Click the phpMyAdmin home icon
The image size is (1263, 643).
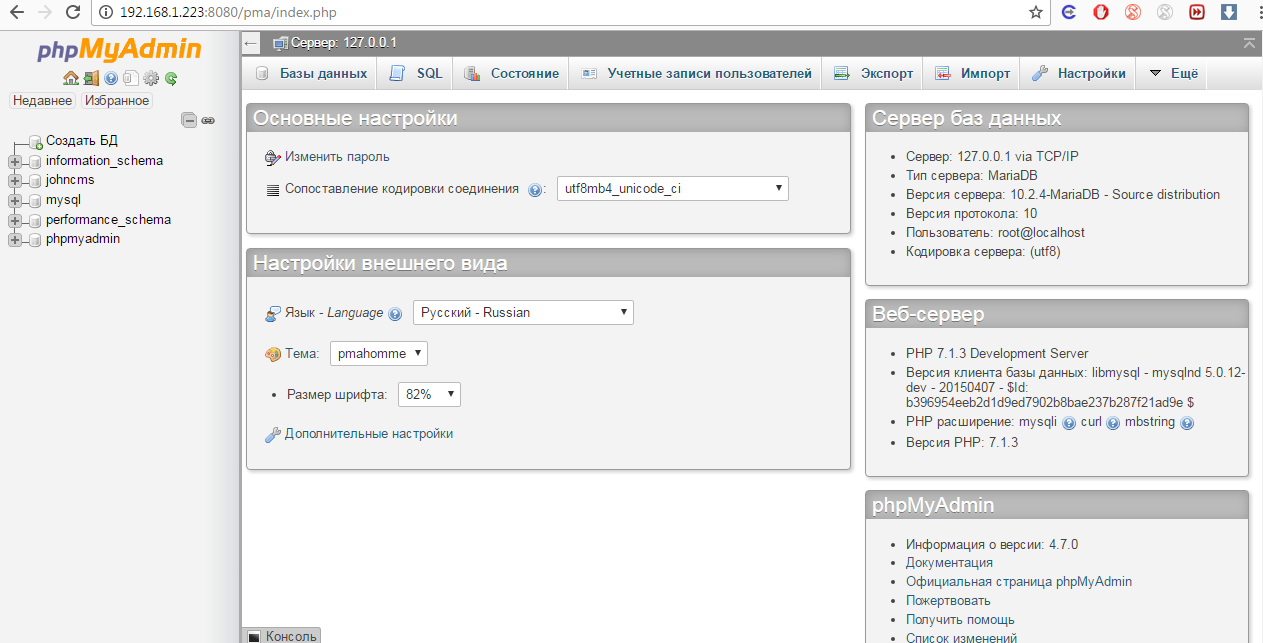tap(70, 78)
